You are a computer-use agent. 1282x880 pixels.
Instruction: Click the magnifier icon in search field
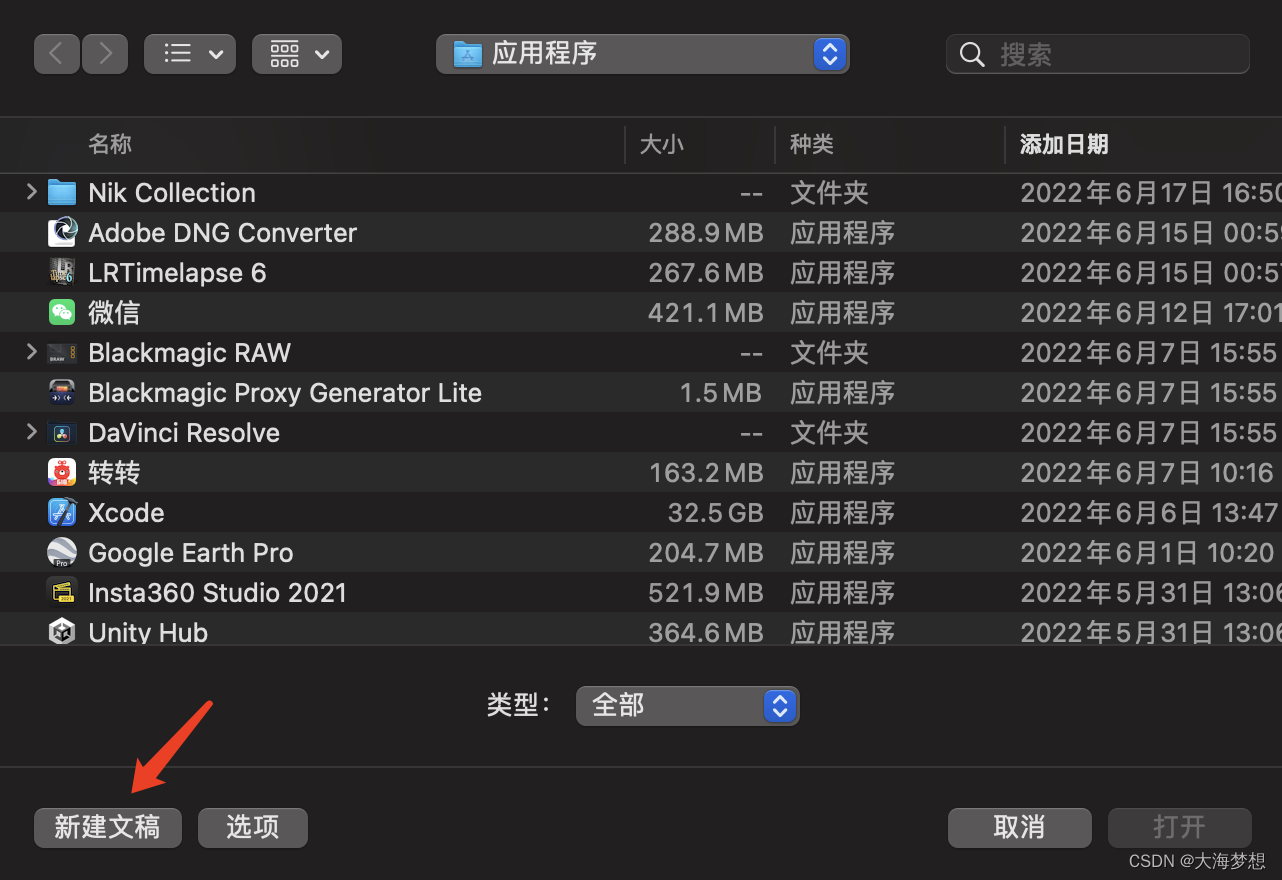[x=972, y=54]
